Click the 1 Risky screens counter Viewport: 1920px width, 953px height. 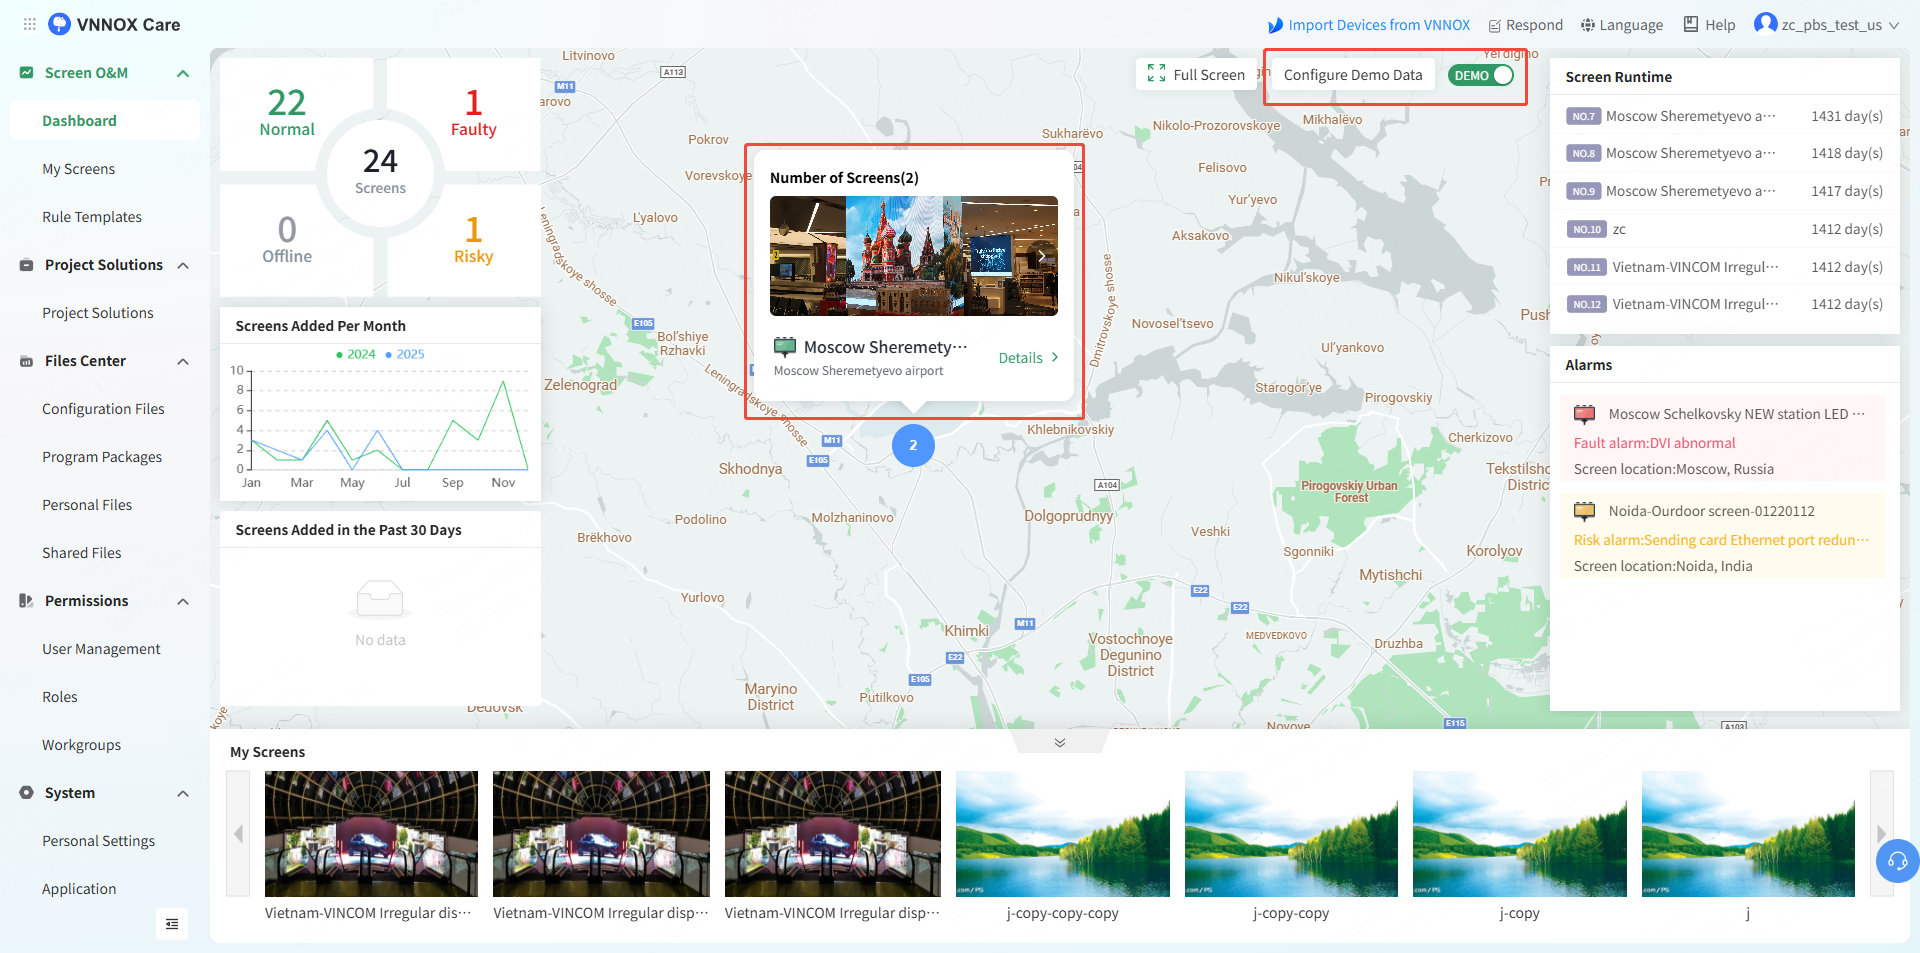tap(473, 240)
